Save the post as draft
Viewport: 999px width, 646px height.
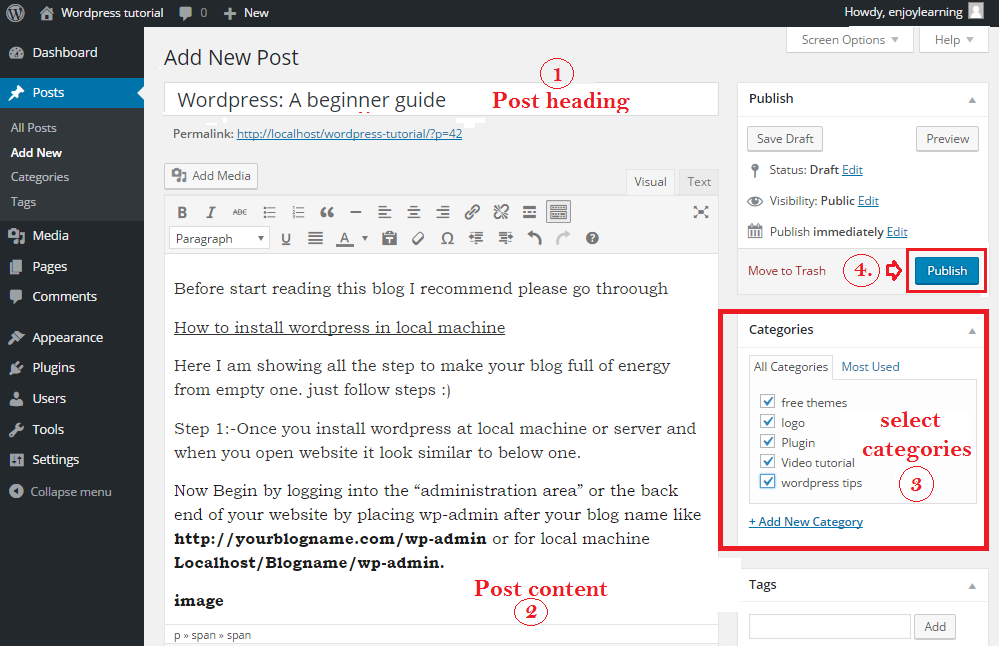(x=785, y=139)
